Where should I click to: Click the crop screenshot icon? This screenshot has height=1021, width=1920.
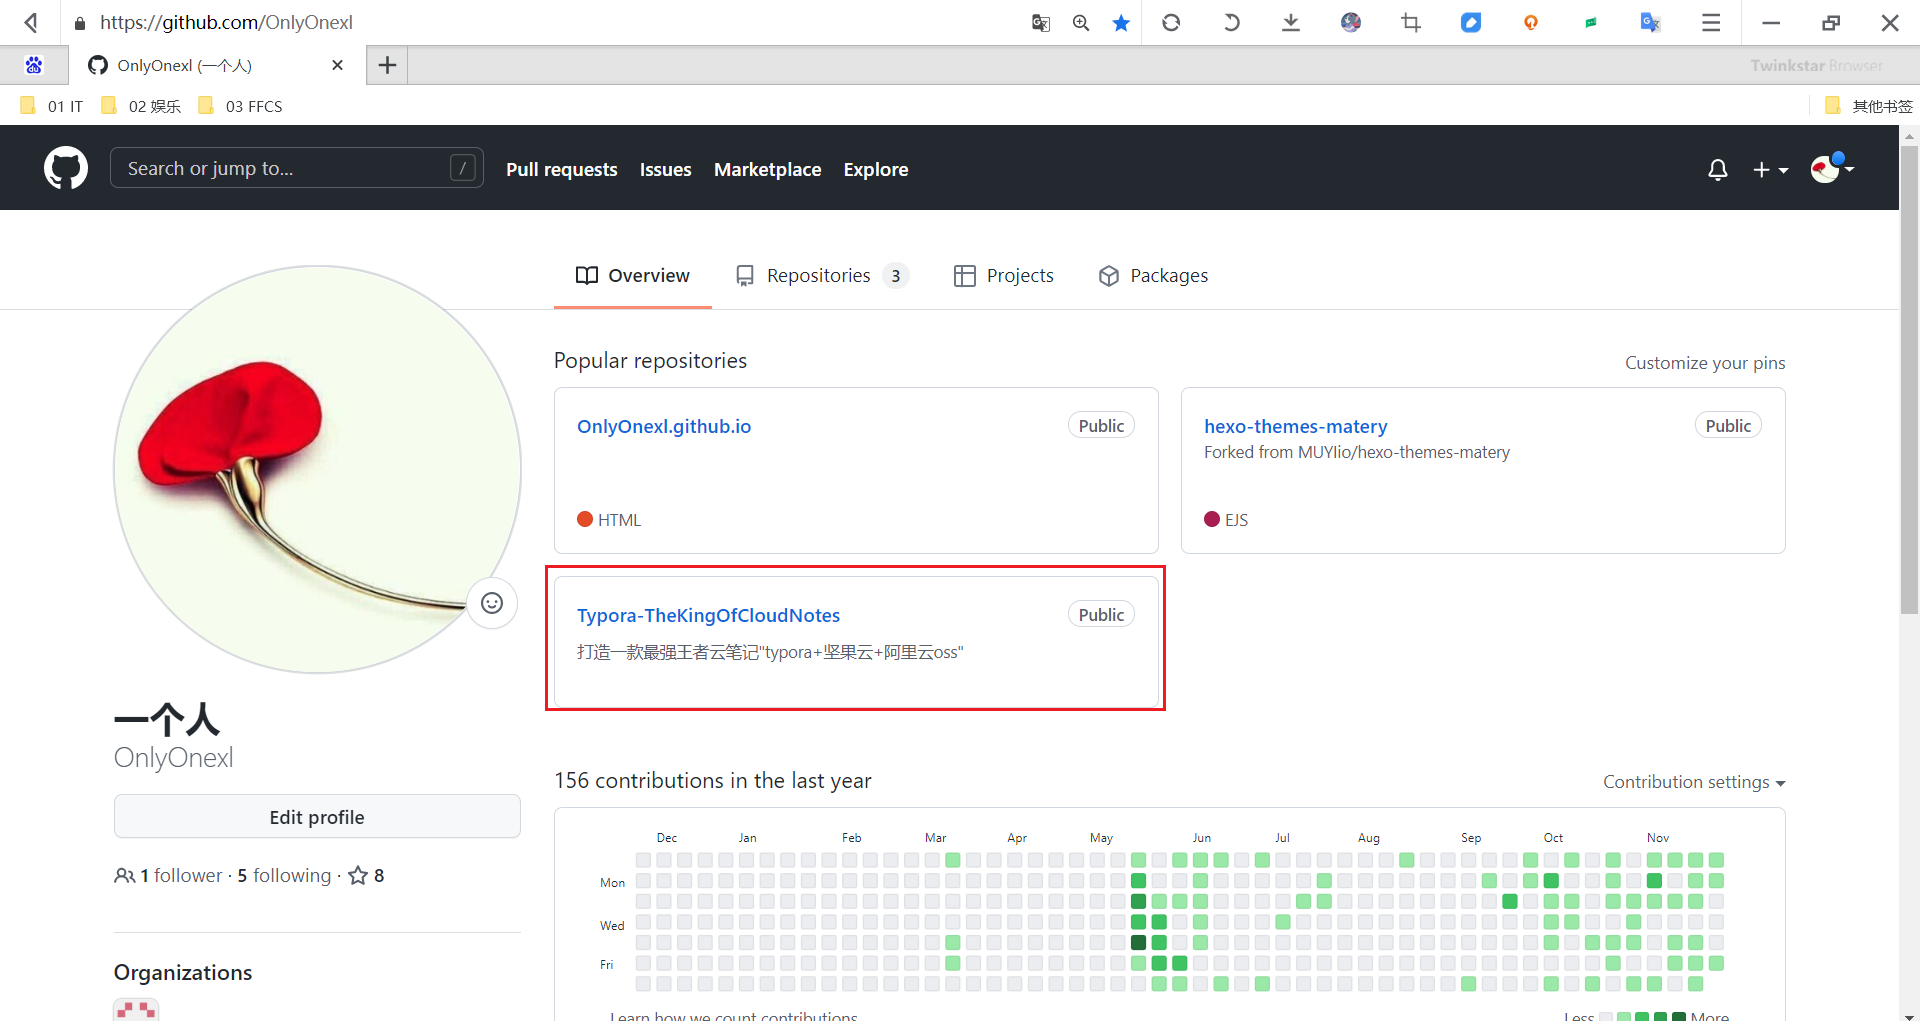click(1411, 22)
